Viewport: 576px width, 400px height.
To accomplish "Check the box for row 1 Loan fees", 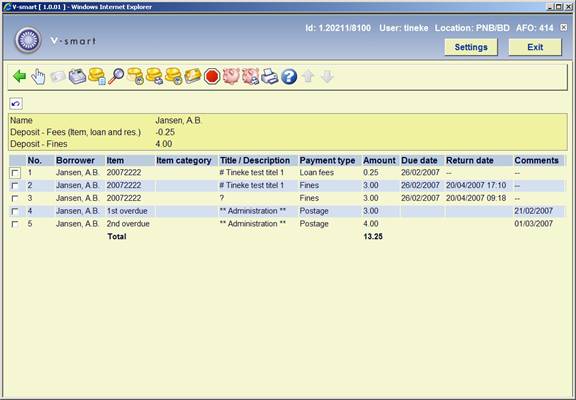I will 15,173.
